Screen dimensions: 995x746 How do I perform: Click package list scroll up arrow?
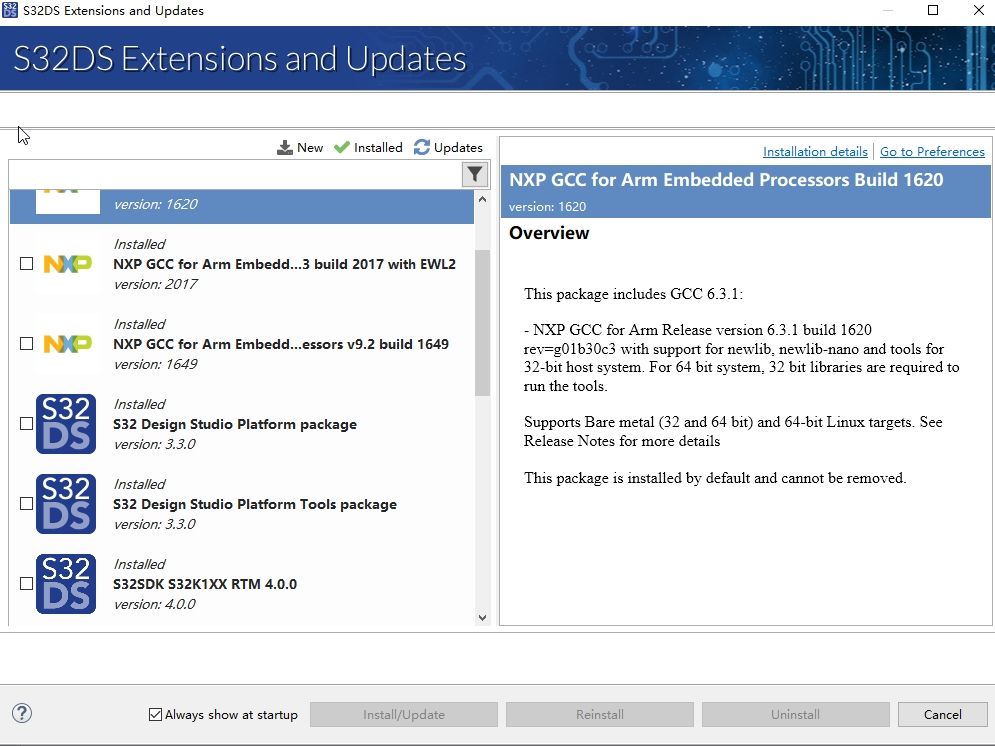[x=482, y=199]
